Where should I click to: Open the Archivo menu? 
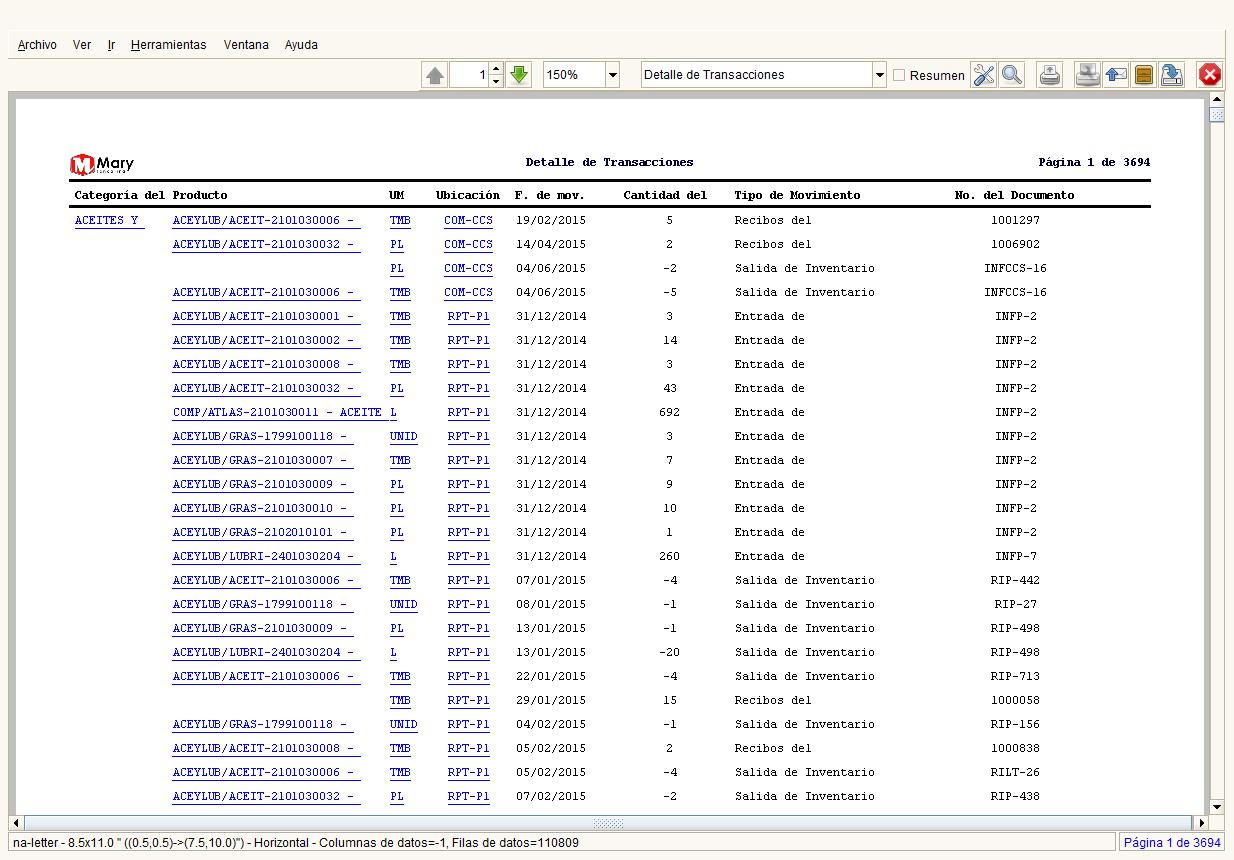(37, 45)
